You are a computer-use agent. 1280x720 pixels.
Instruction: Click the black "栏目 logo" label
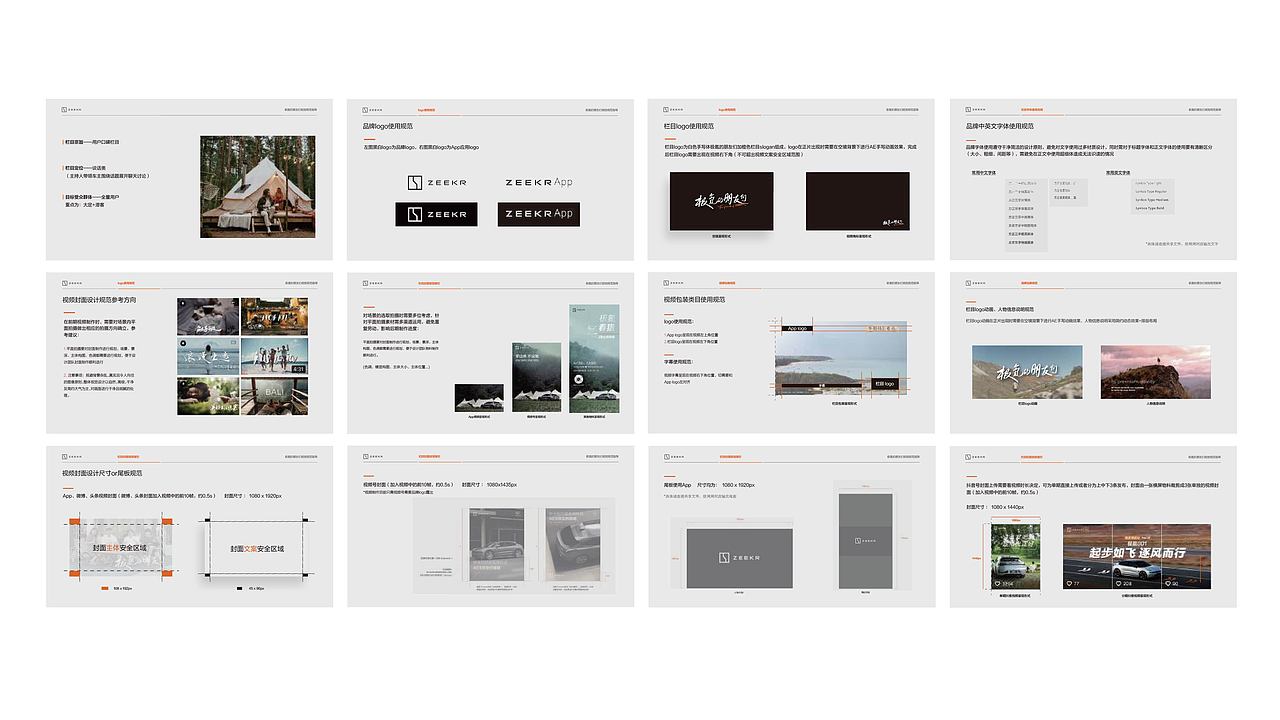884,383
